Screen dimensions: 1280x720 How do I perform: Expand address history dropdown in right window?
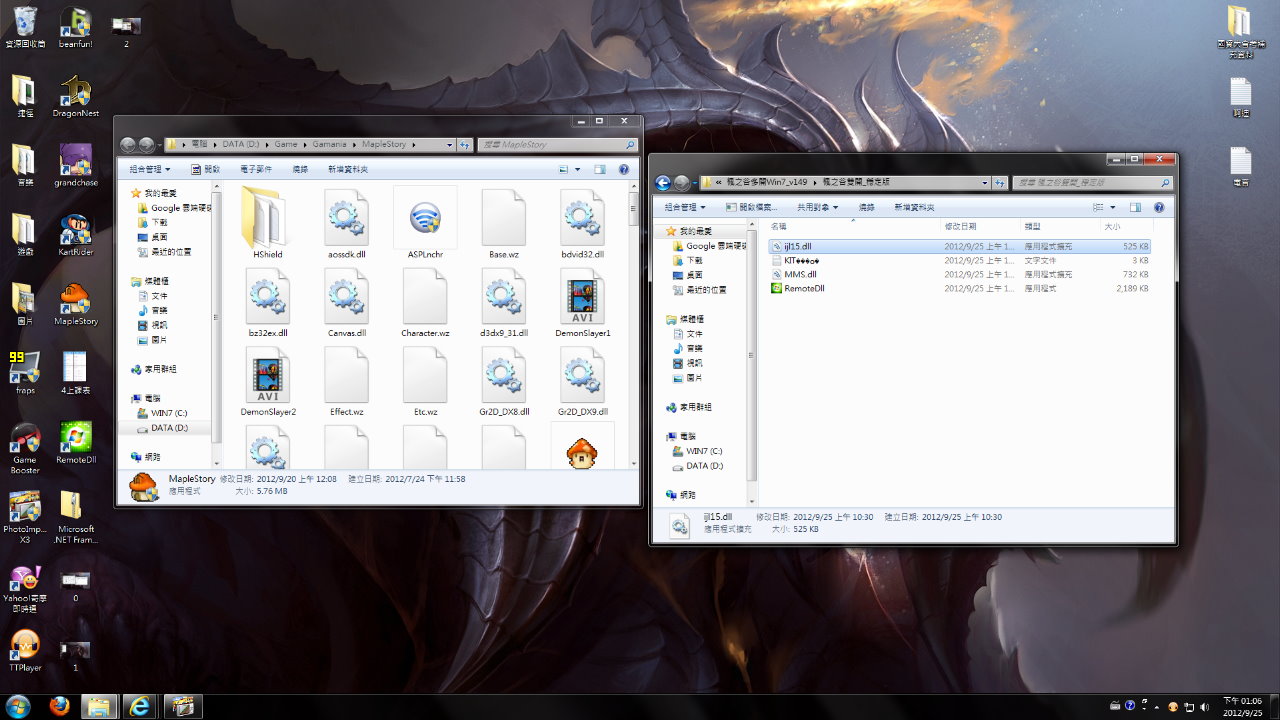click(x=985, y=183)
